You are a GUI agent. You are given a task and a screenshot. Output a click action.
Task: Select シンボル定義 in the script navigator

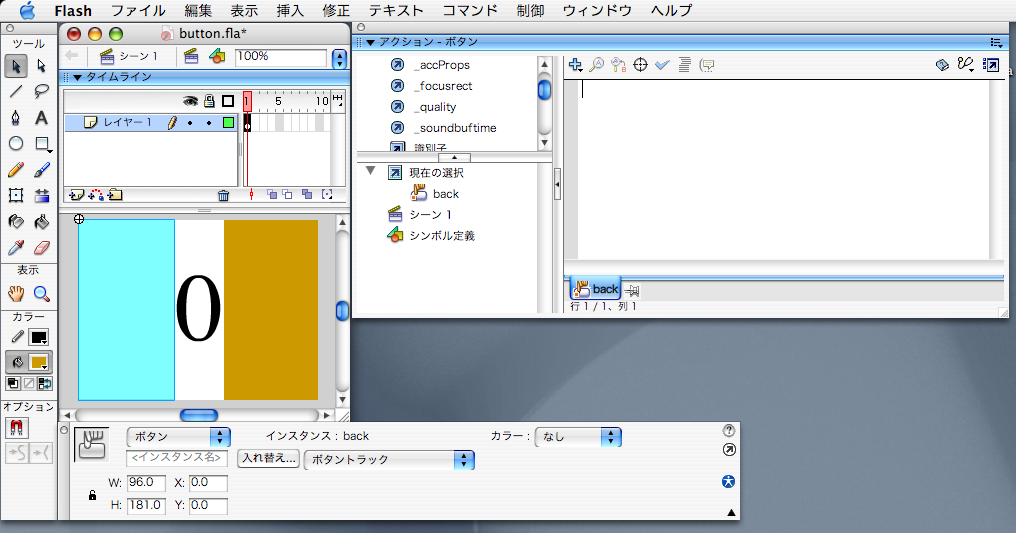point(441,236)
